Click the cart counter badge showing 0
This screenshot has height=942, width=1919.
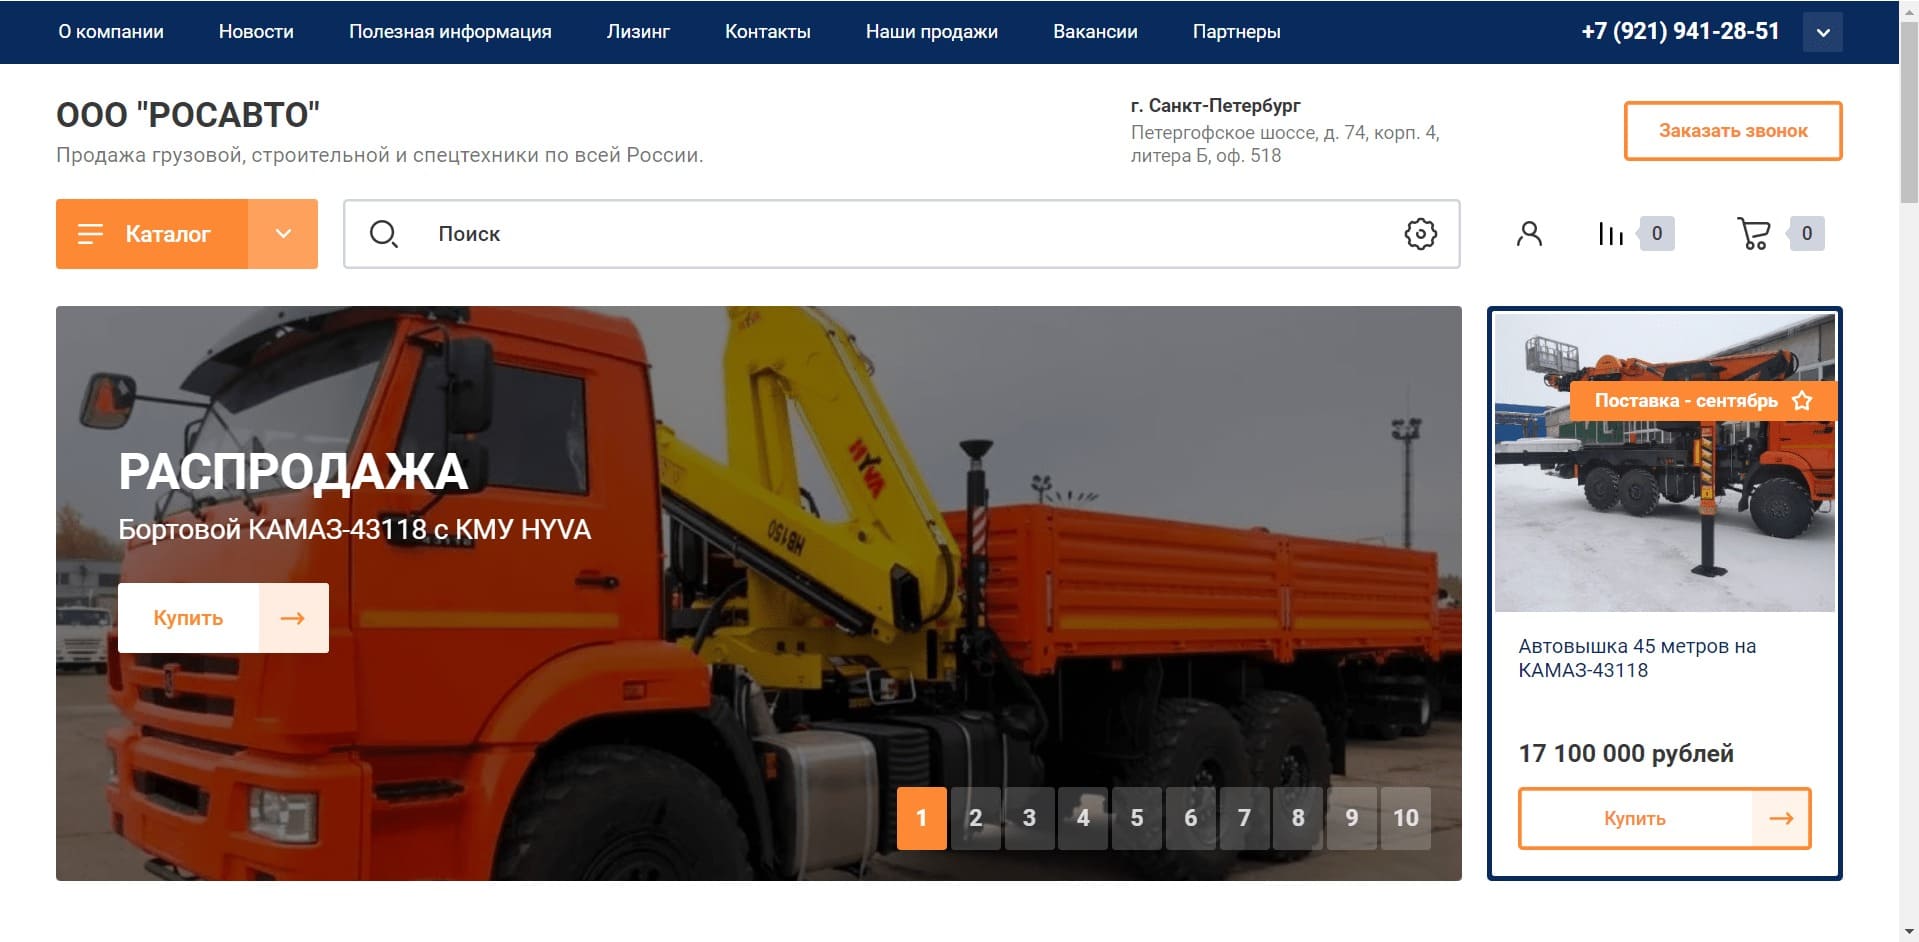point(1806,234)
